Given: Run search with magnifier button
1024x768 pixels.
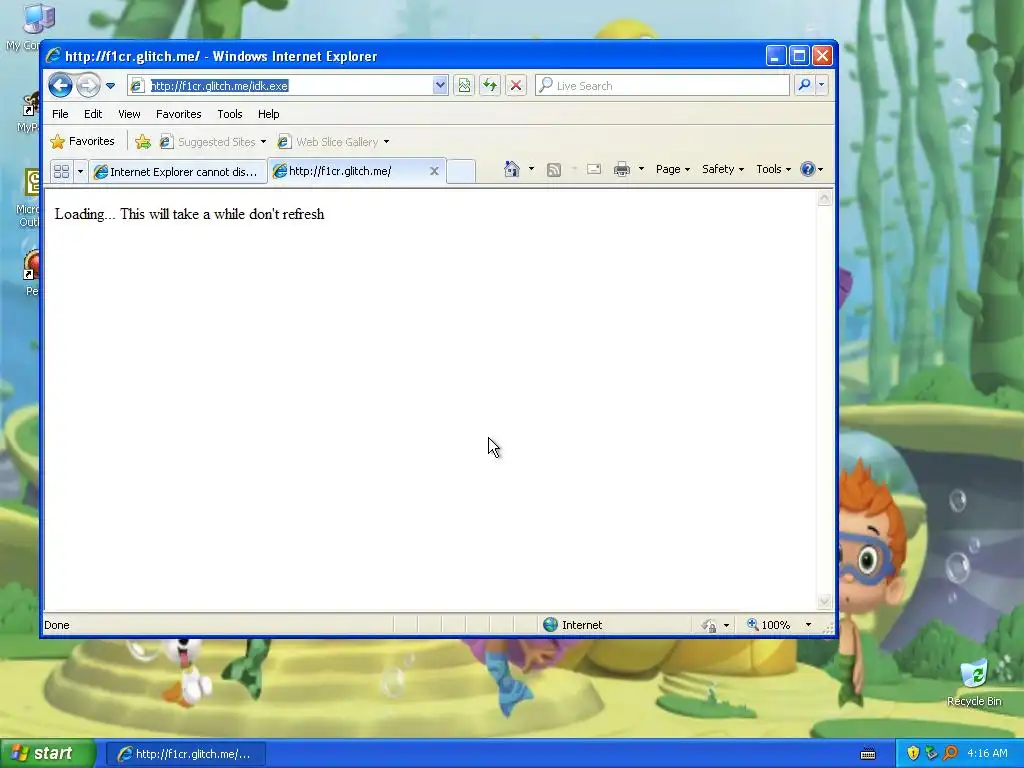Looking at the screenshot, I should pyautogui.click(x=805, y=86).
